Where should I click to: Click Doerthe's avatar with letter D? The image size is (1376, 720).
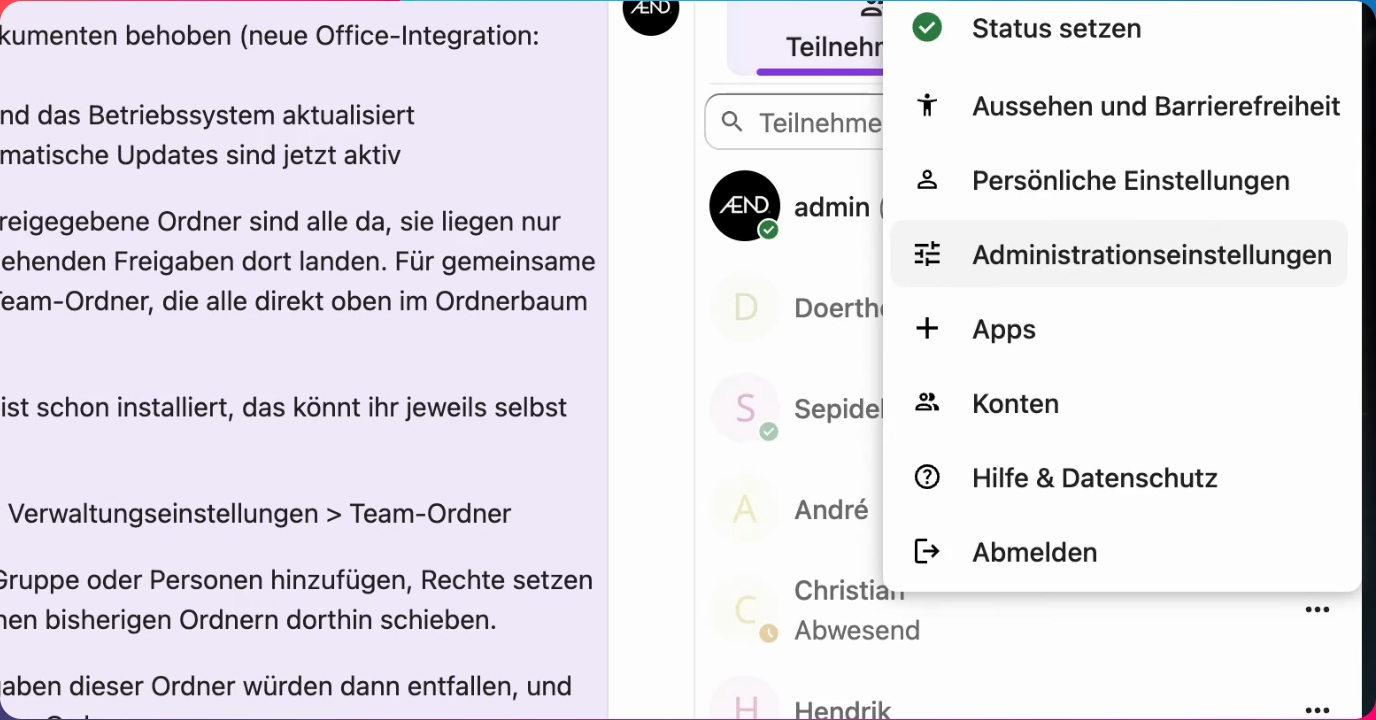click(x=745, y=307)
